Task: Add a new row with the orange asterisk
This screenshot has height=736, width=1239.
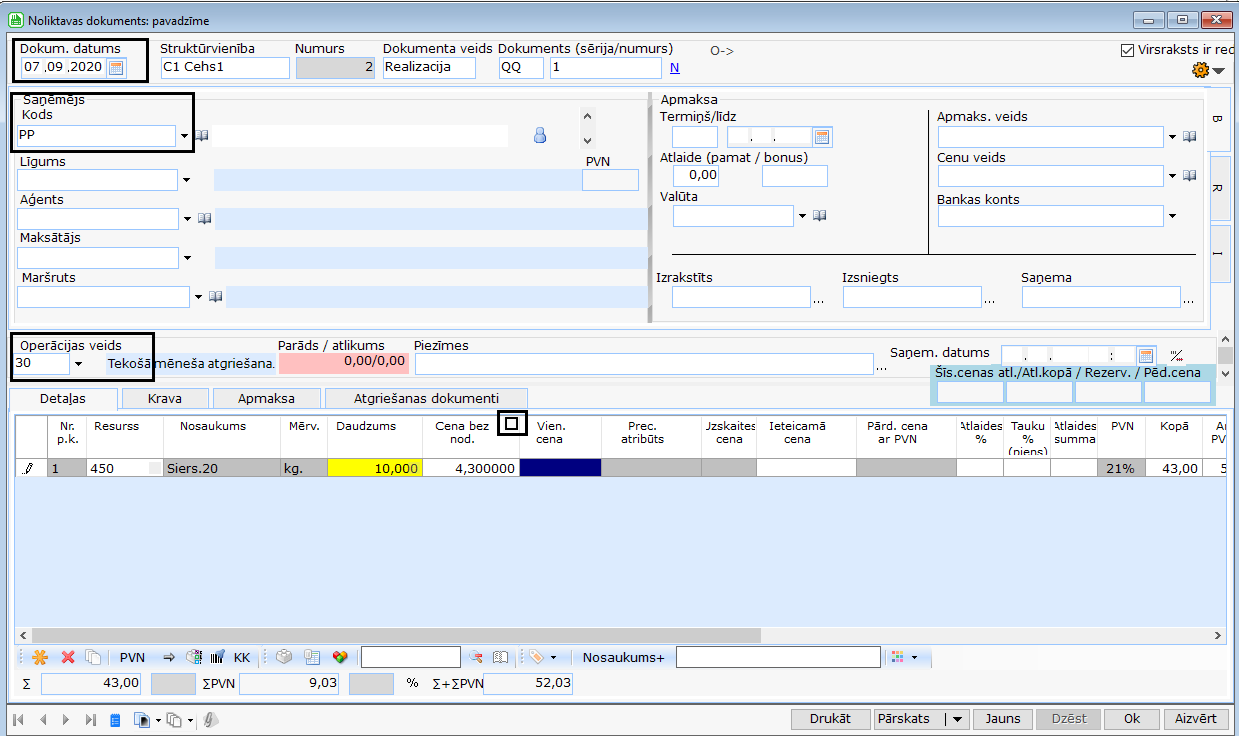Action: [40, 657]
